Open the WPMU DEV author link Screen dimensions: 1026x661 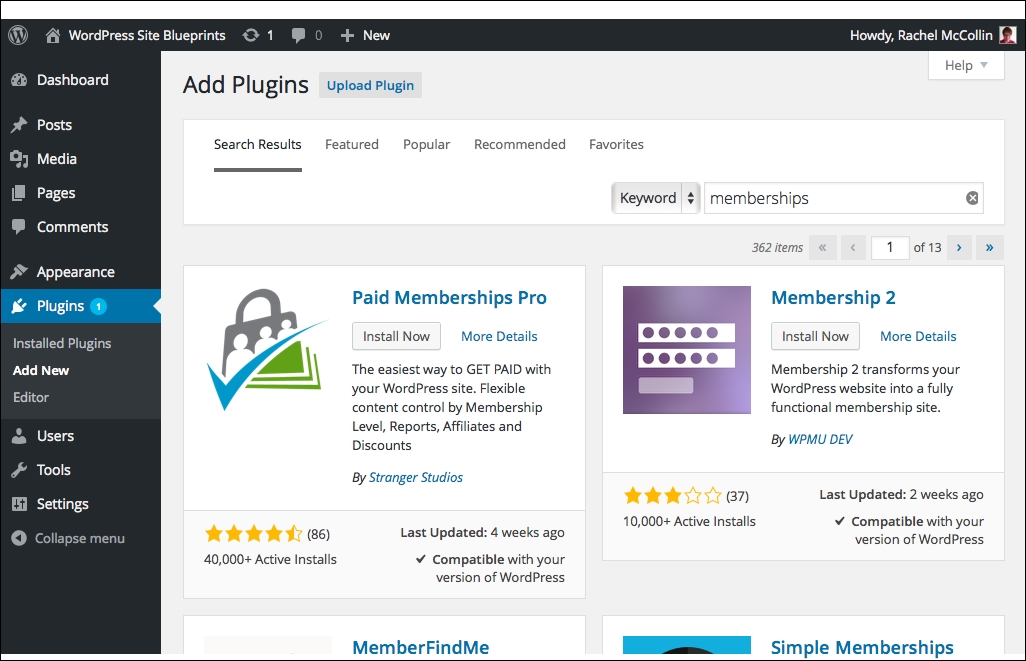tap(820, 440)
